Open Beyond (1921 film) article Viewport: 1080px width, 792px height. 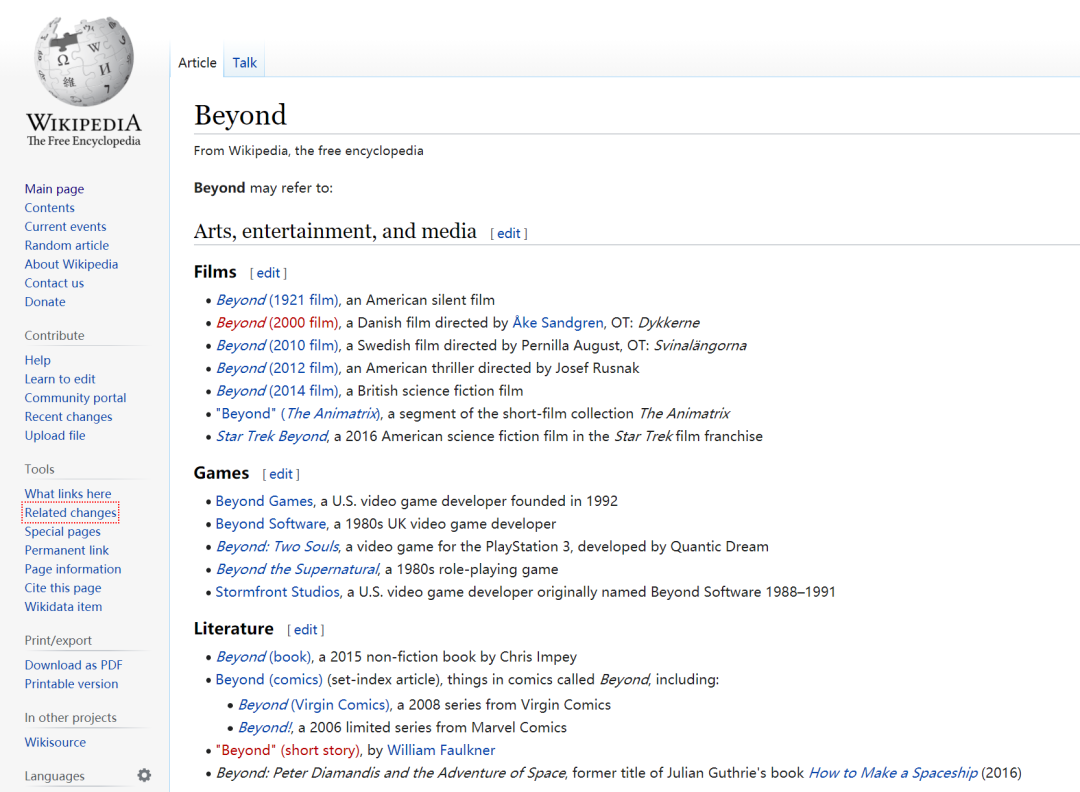(x=278, y=300)
